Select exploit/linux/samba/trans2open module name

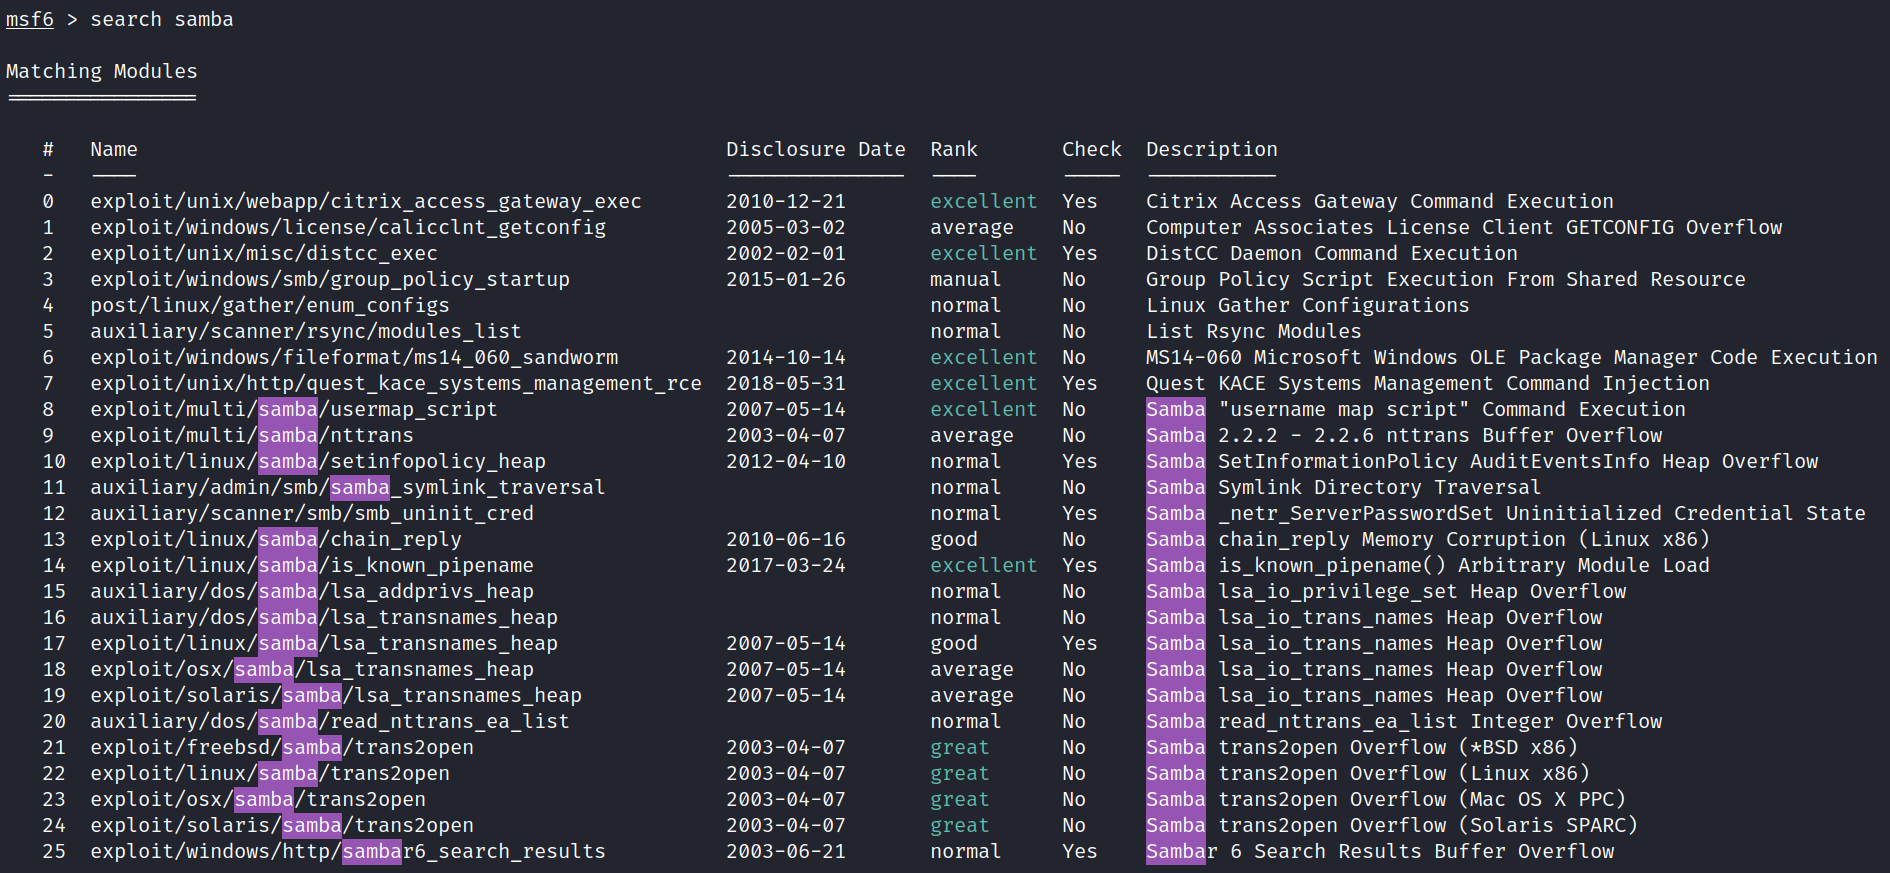click(270, 773)
